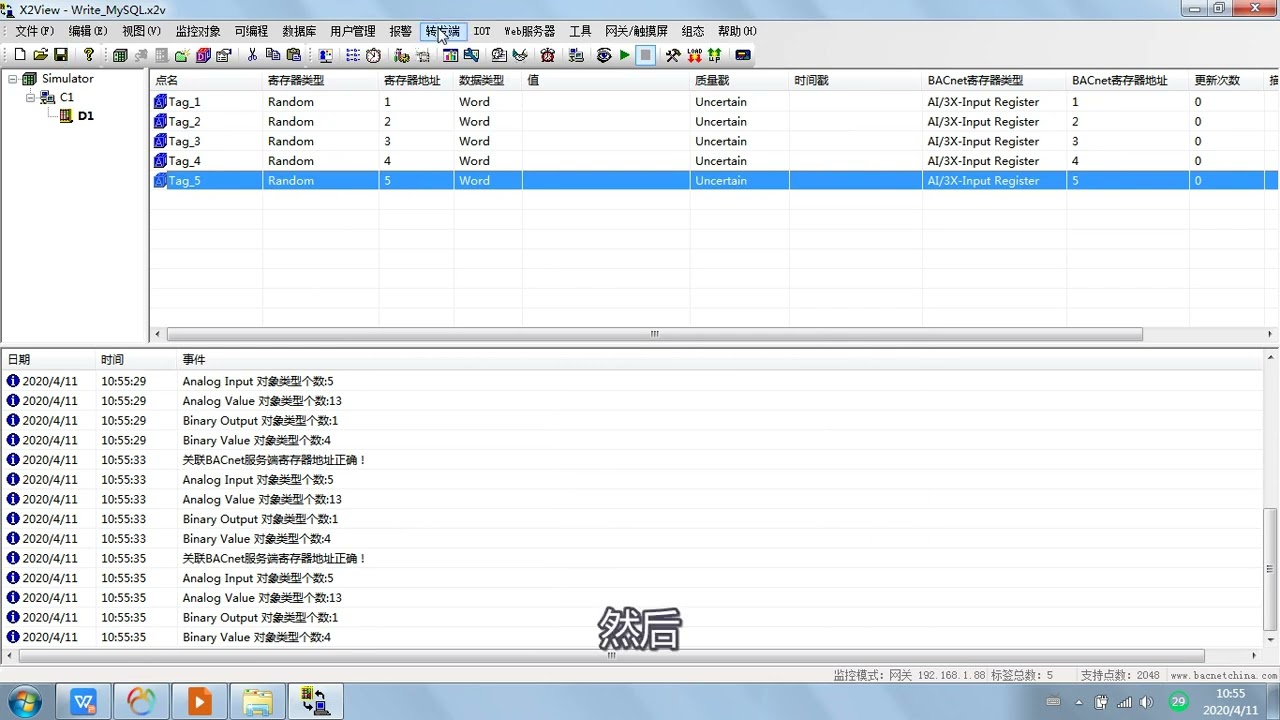Click the hammer and wrench tools icon
The height and width of the screenshot is (720, 1280).
673,56
